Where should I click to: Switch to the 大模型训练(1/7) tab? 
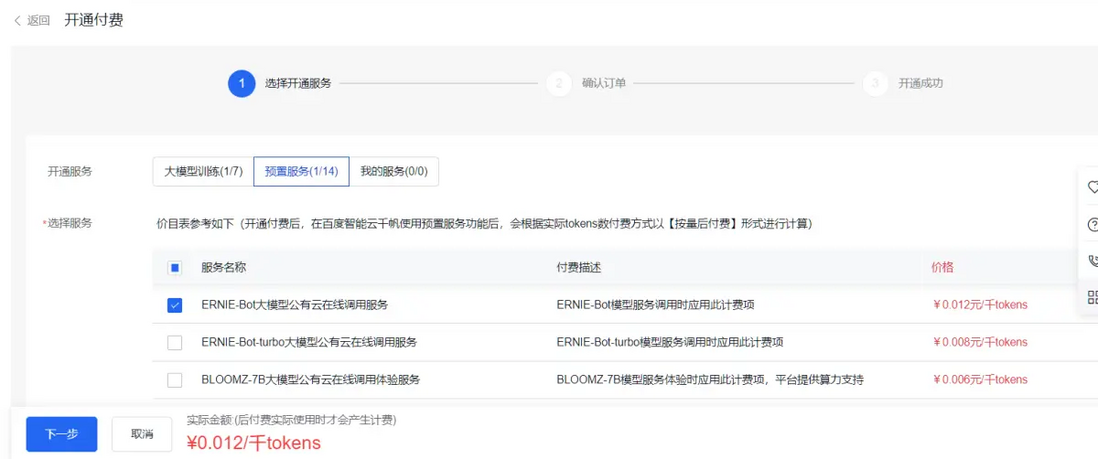203,172
